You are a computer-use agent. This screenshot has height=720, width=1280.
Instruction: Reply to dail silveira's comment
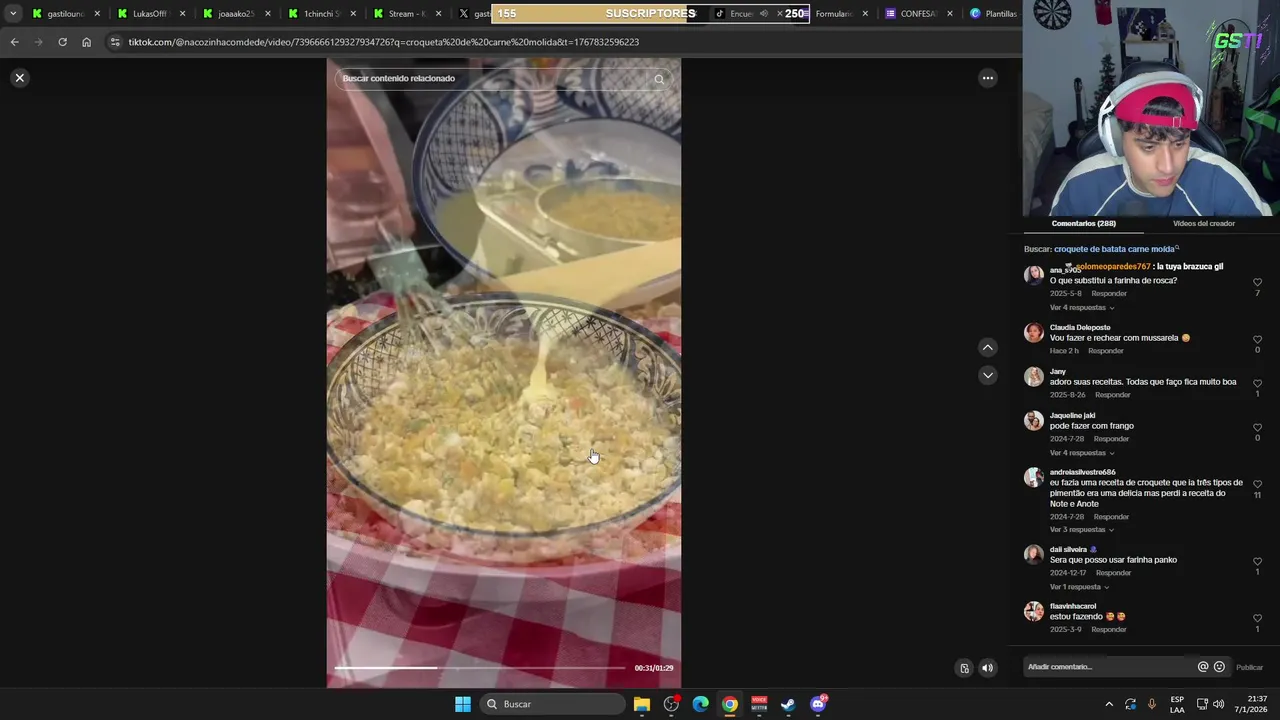pos(1113,573)
